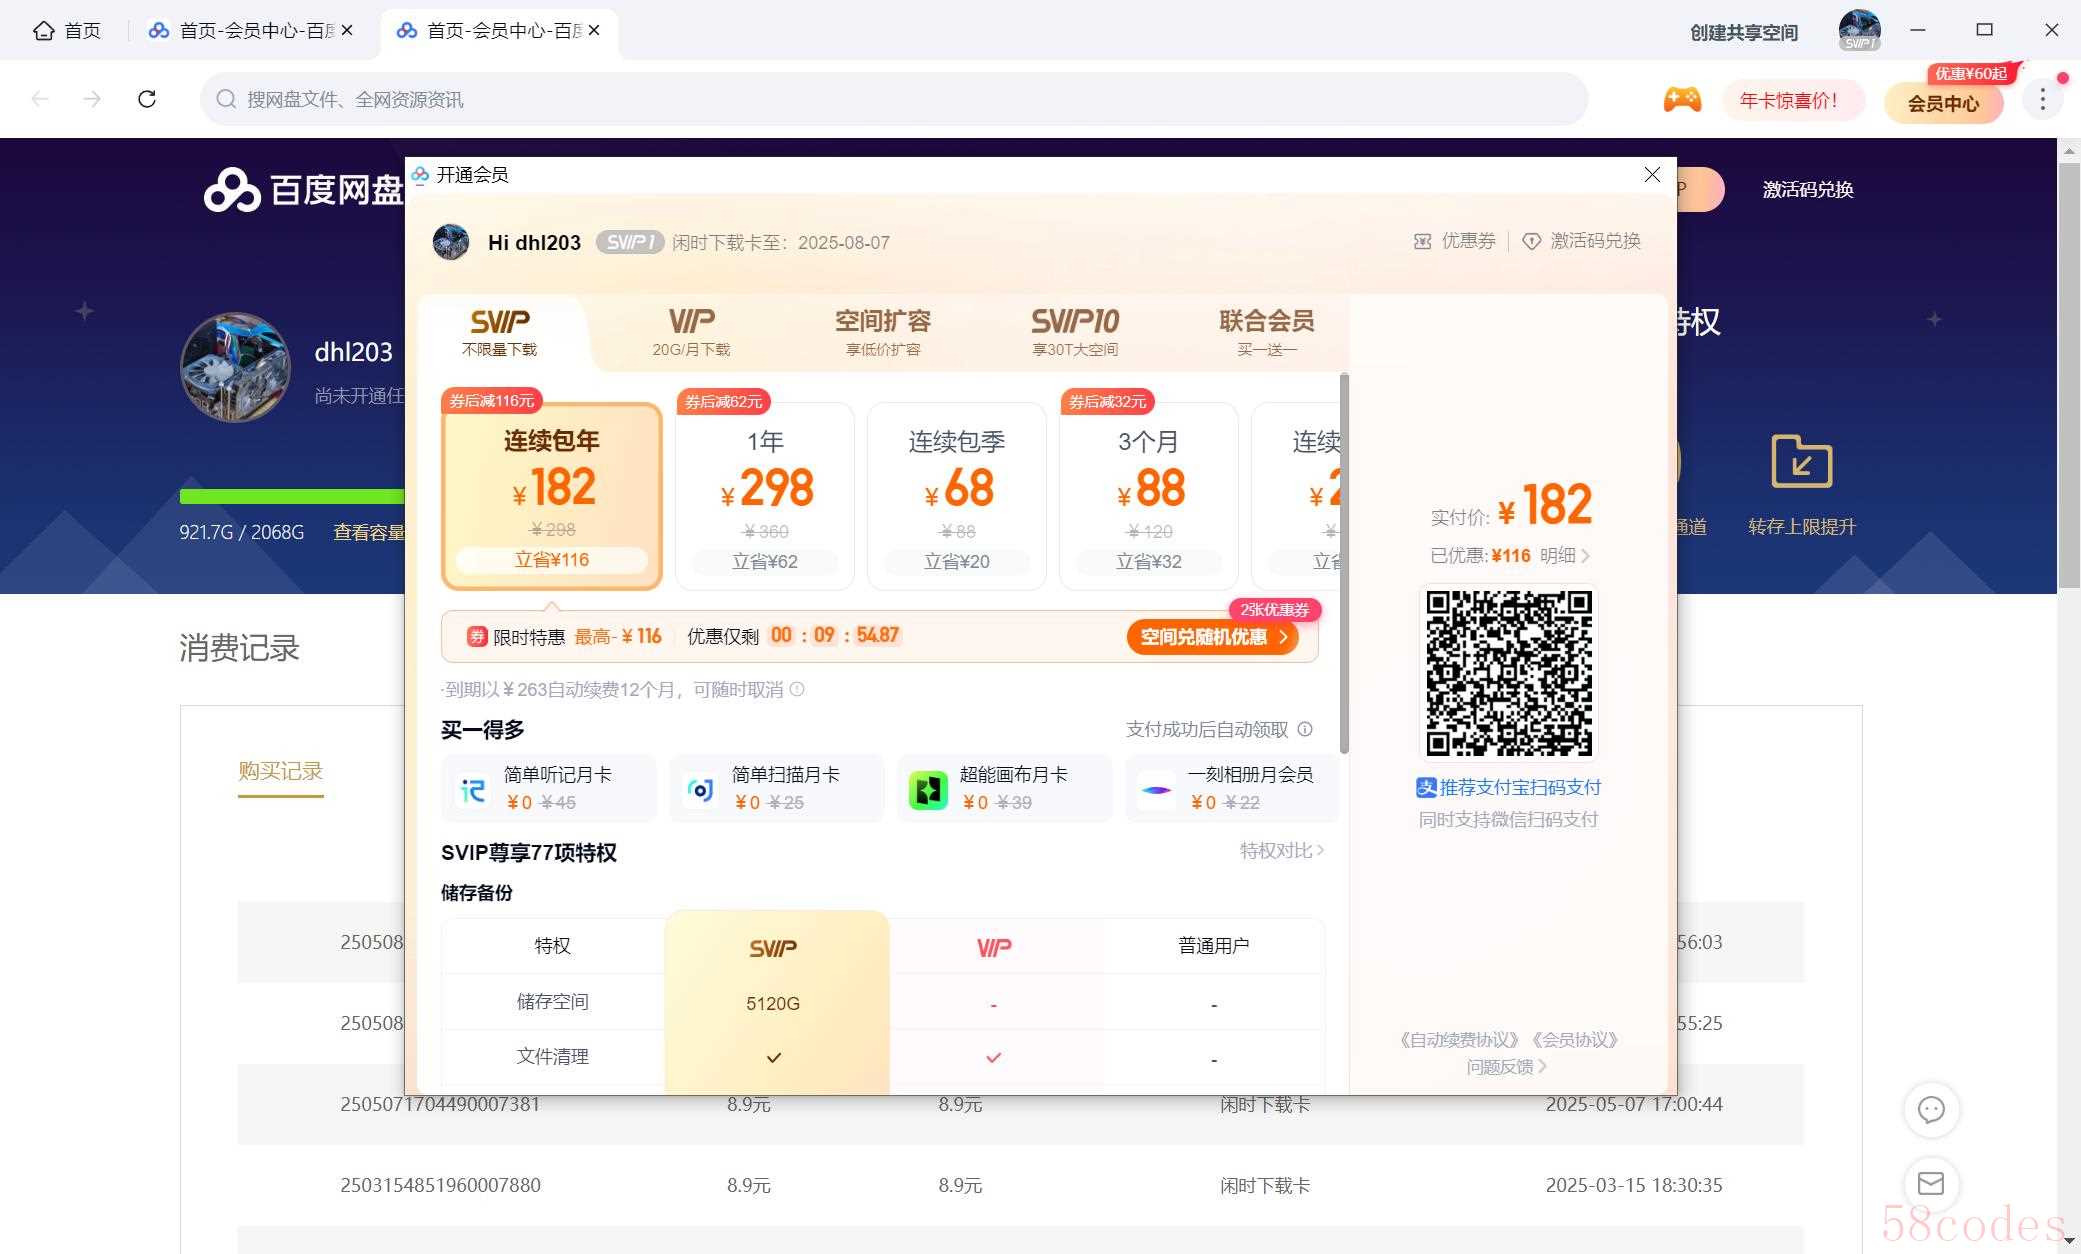Click the 超能画布月卡 icon
Screen dimensions: 2081x1254
click(928, 789)
